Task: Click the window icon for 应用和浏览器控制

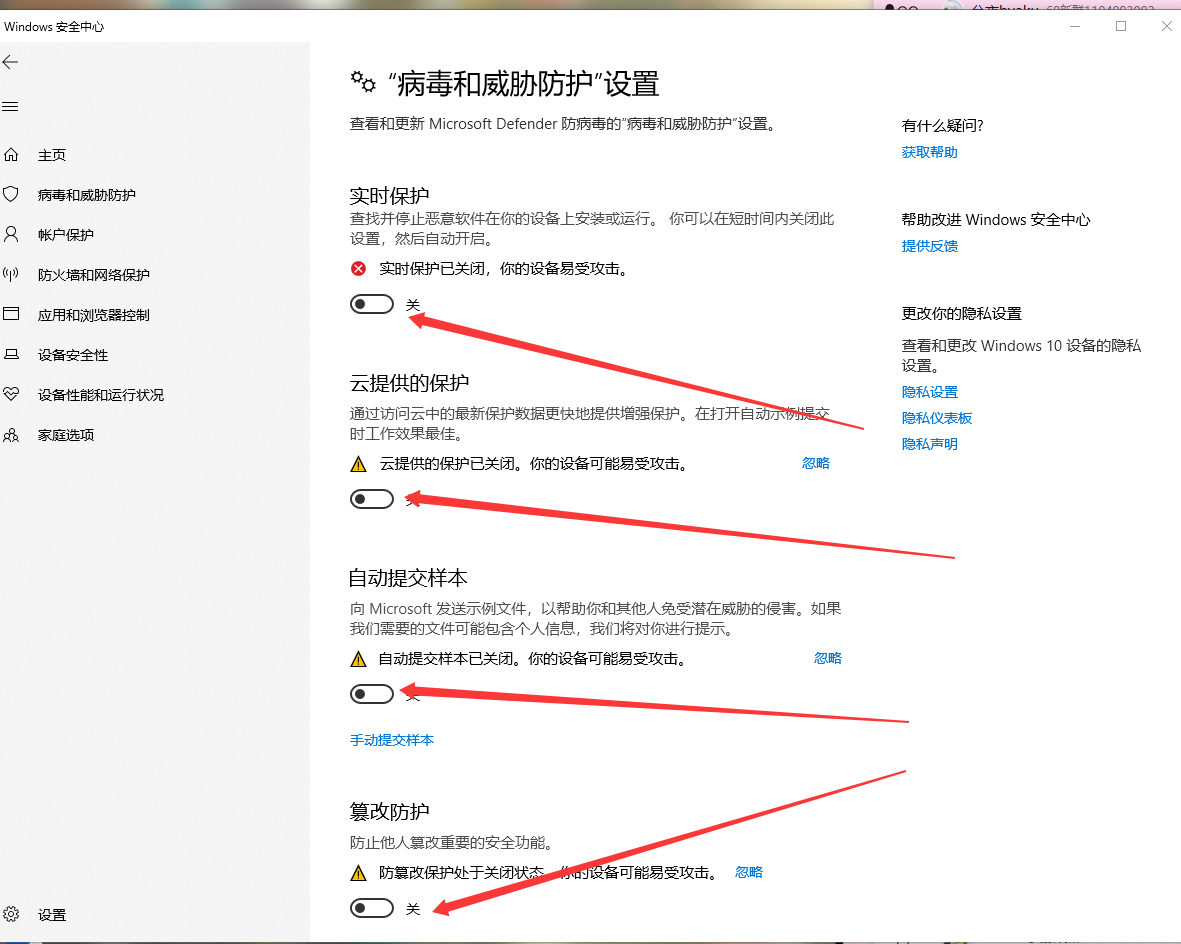Action: pos(11,313)
